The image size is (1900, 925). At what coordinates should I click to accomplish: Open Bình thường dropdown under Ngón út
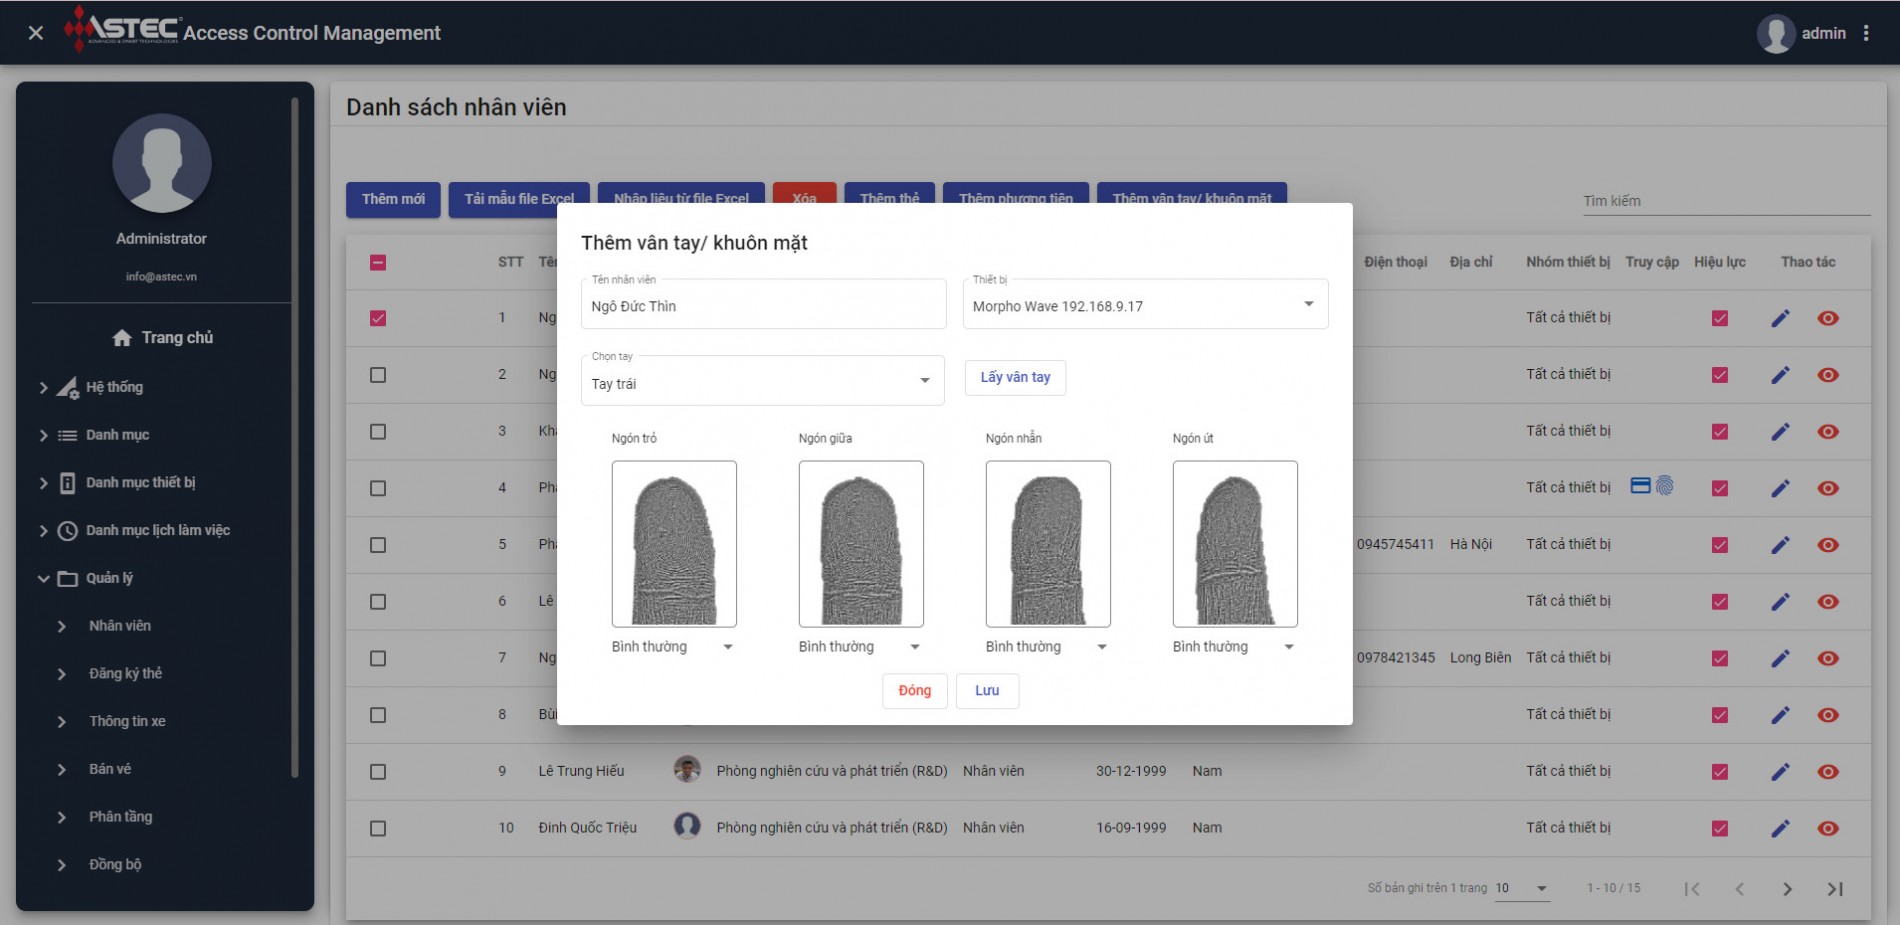pos(1235,647)
